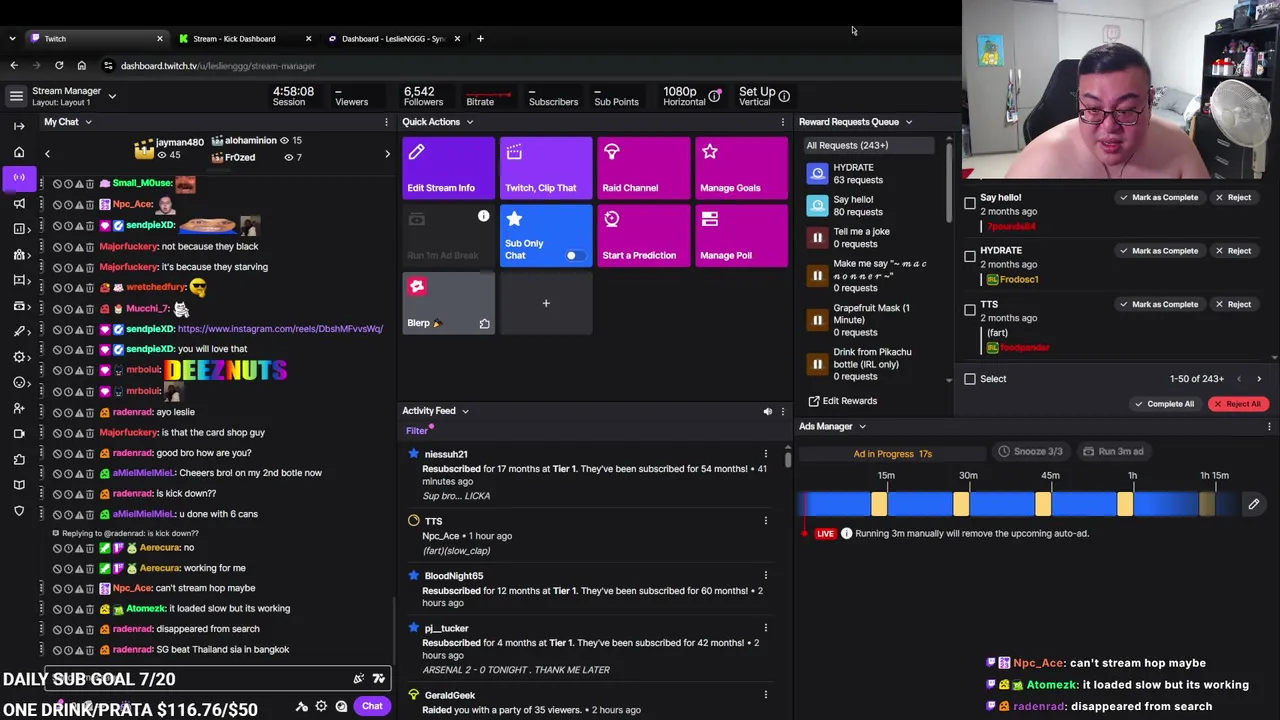Click the info icon next to 1080p Horizontal

tap(714, 96)
